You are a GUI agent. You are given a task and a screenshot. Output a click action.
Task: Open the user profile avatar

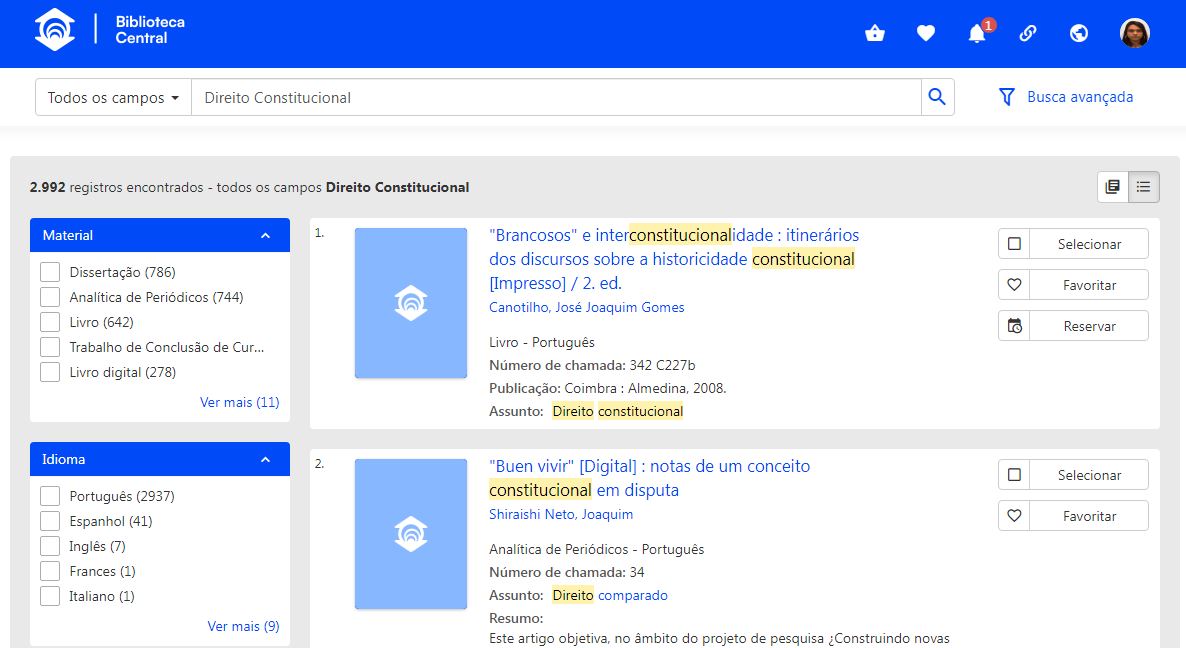coord(1135,33)
